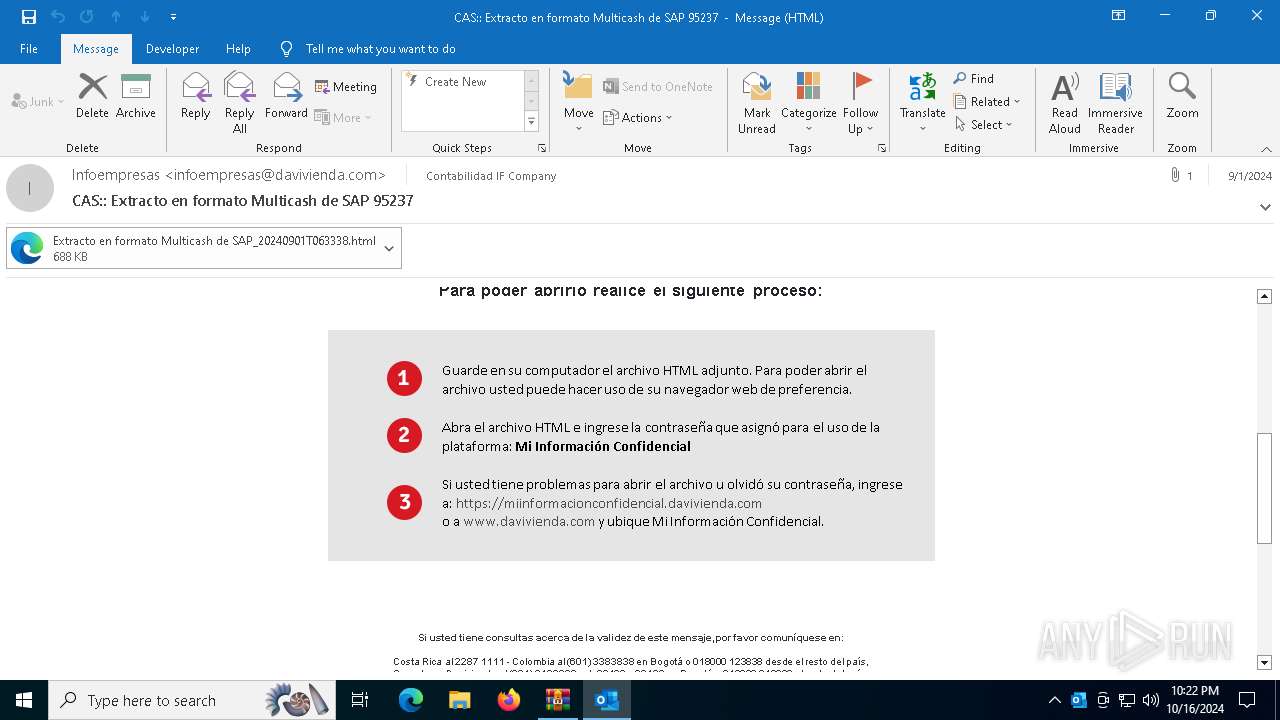
Task: Open Quick Steps dialog launcher
Action: (x=542, y=148)
